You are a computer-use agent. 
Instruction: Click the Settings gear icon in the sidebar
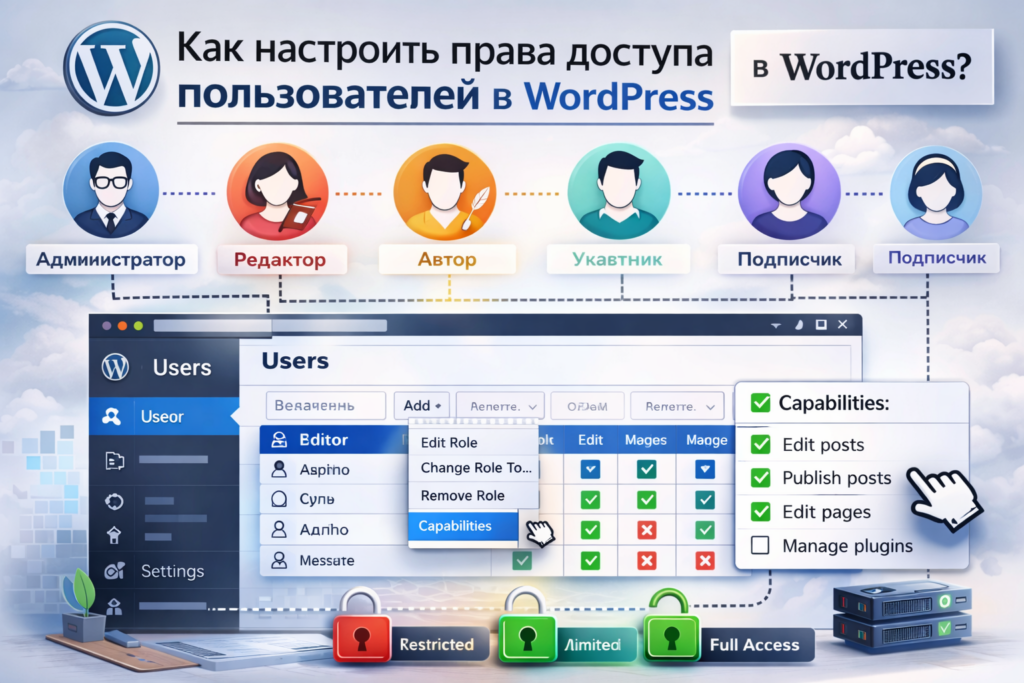pos(114,571)
